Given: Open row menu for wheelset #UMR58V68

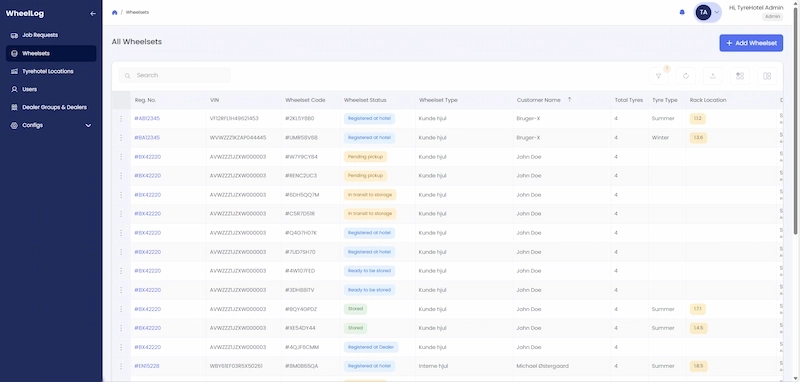Looking at the screenshot, I should pyautogui.click(x=121, y=138).
